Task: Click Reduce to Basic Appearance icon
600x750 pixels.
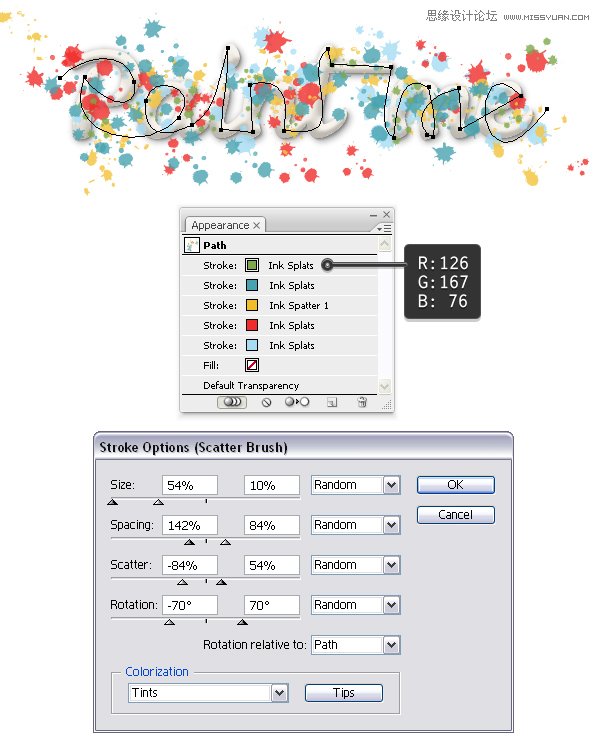Action: click(x=297, y=402)
